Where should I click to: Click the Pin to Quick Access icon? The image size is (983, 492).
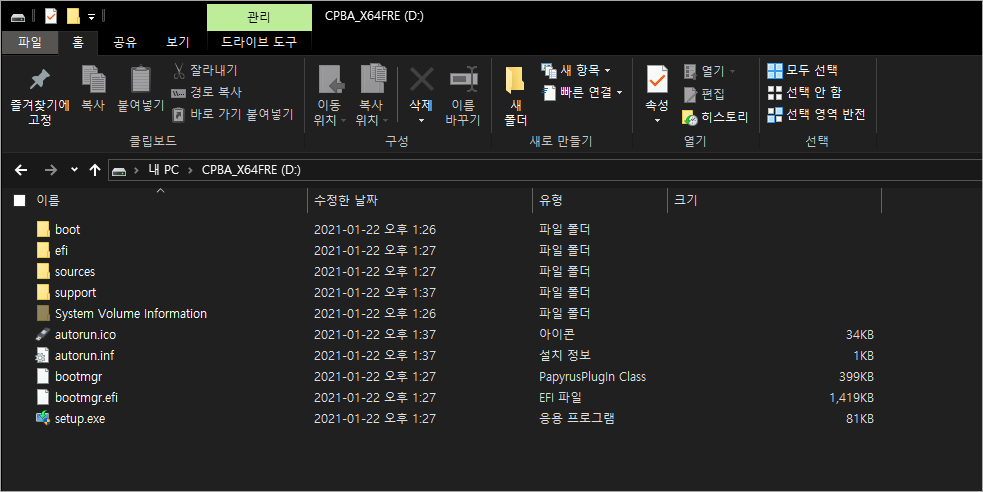(39, 80)
